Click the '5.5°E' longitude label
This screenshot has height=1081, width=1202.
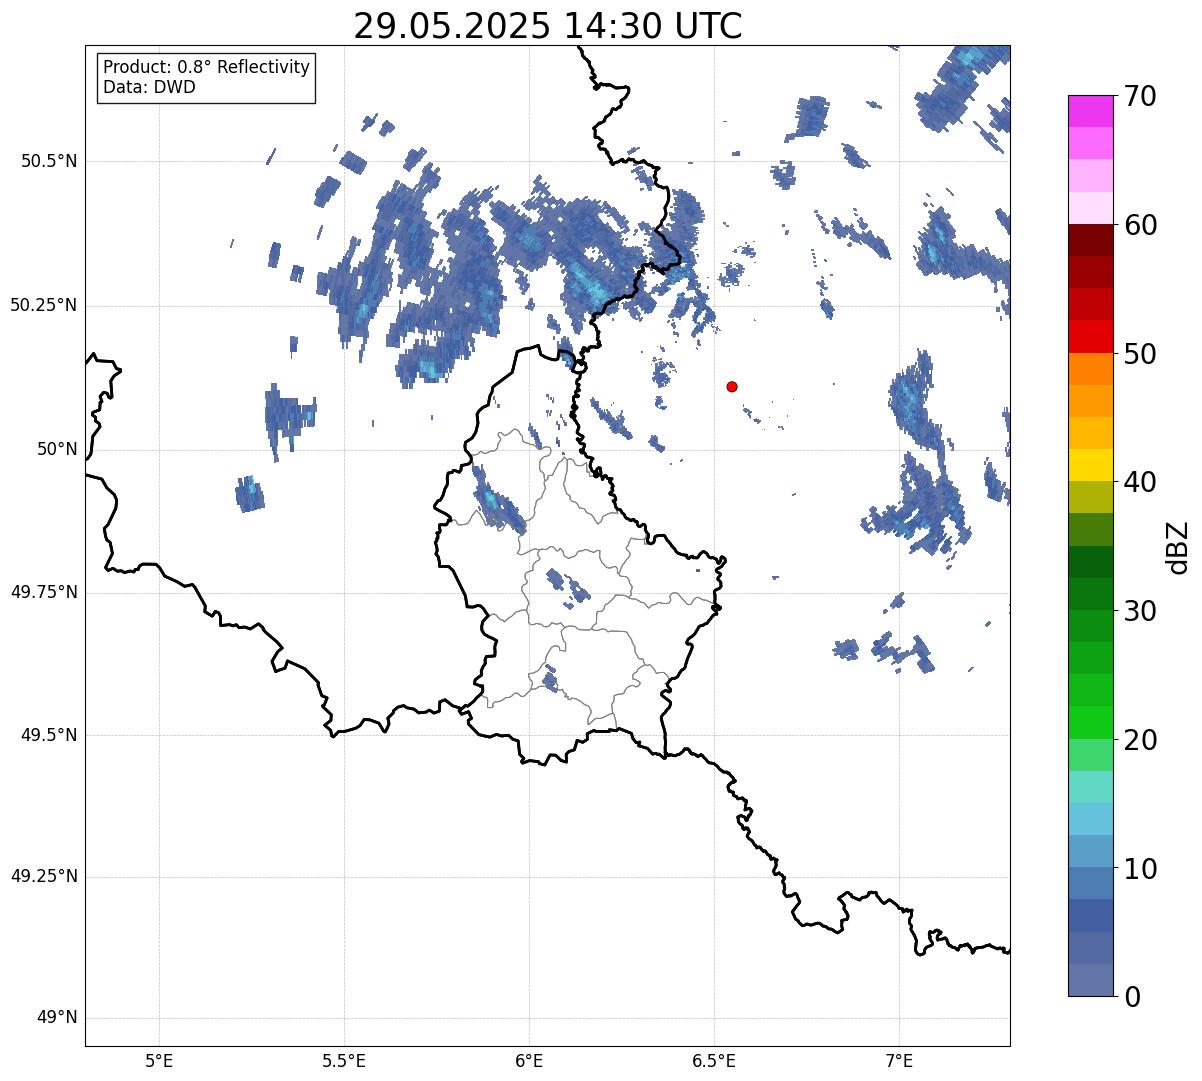[x=344, y=1060]
